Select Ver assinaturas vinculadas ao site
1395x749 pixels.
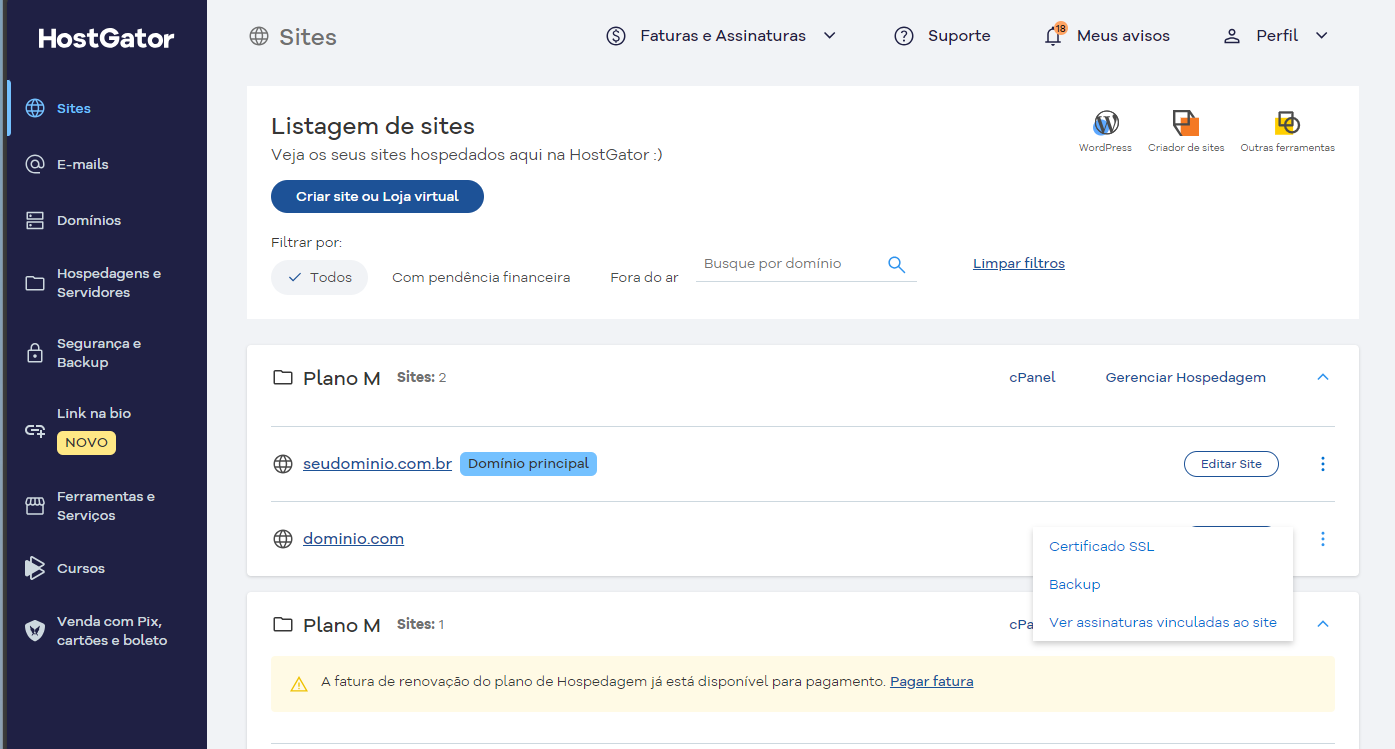pos(1162,623)
